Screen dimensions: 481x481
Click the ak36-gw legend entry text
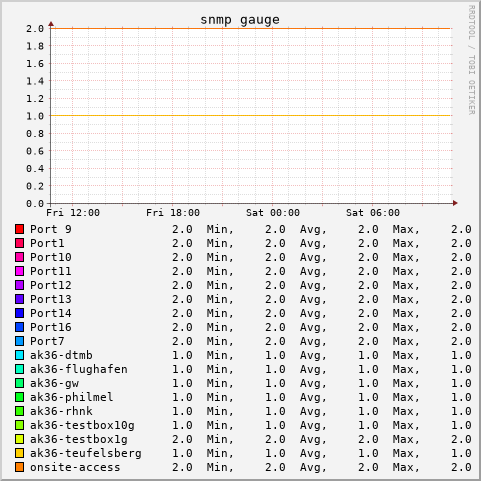point(54,383)
